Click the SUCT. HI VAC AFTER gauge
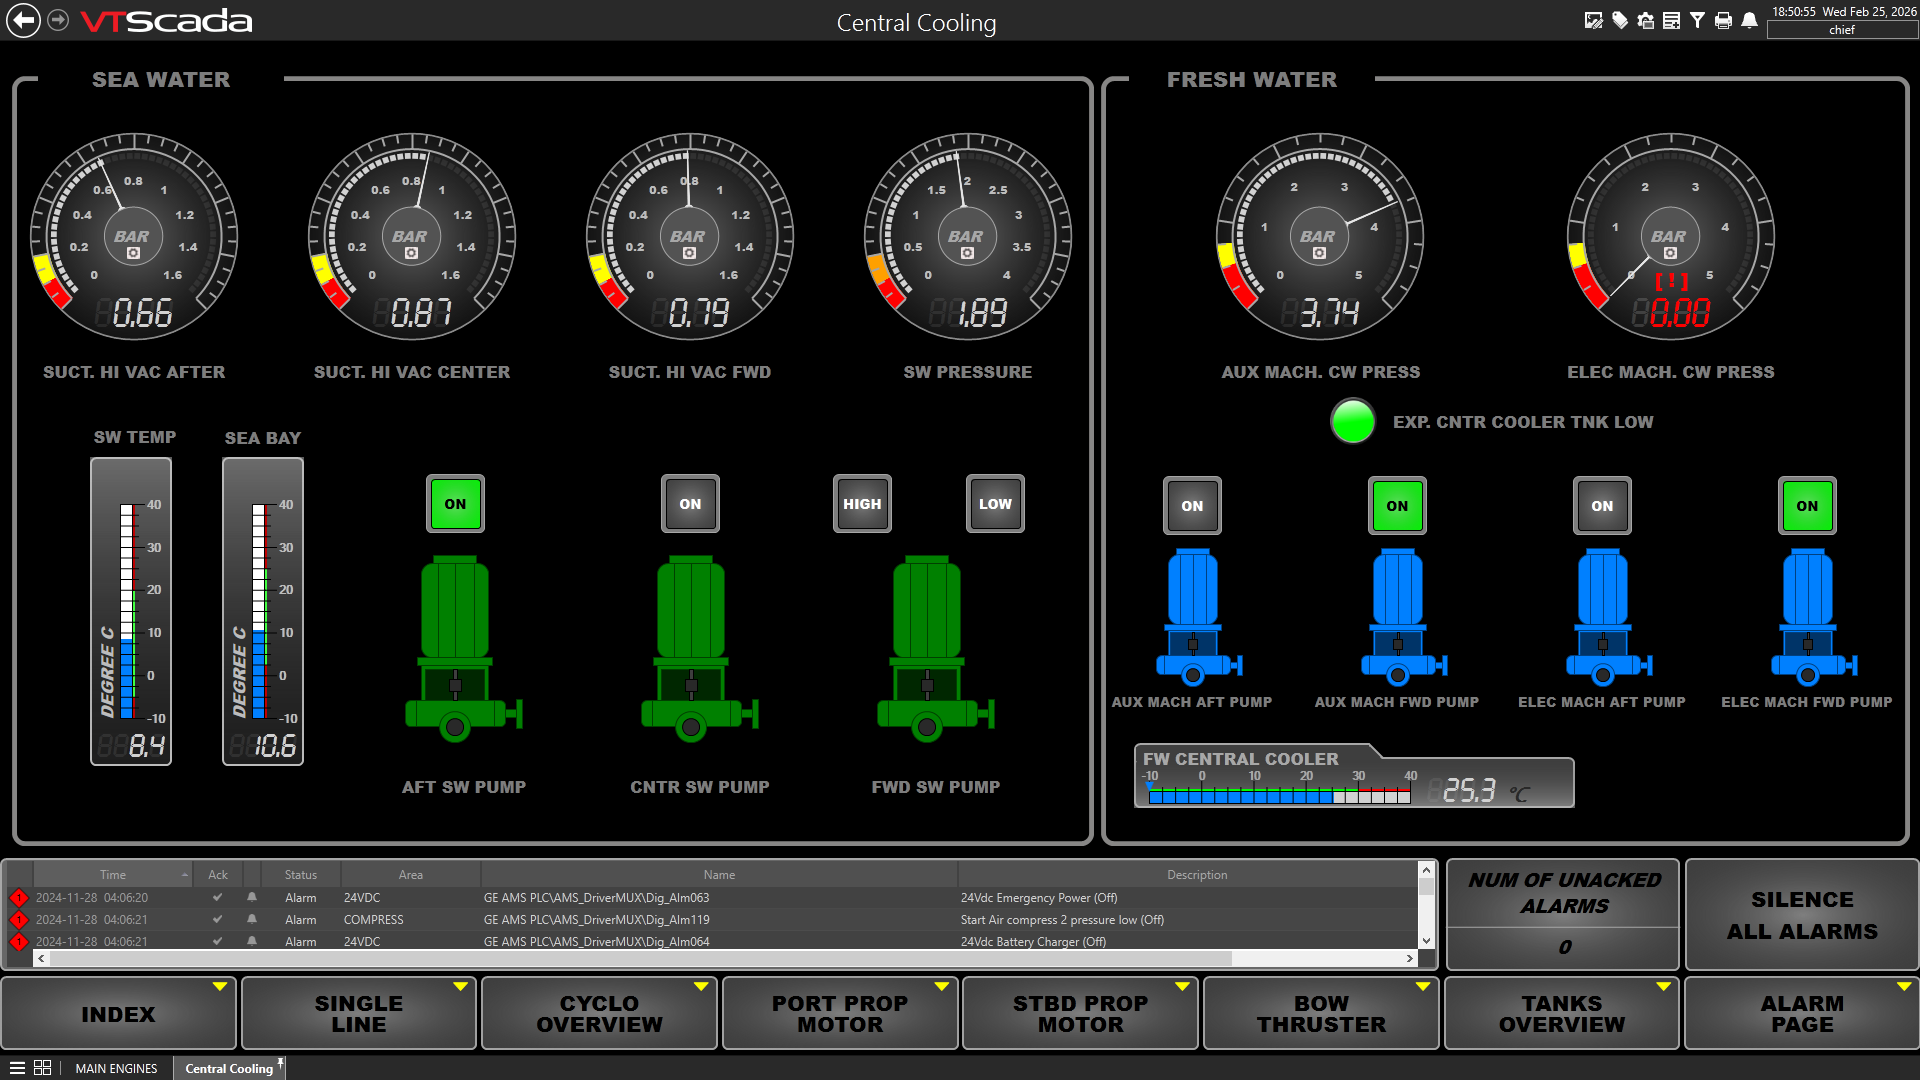The width and height of the screenshot is (1920, 1080). 134,237
